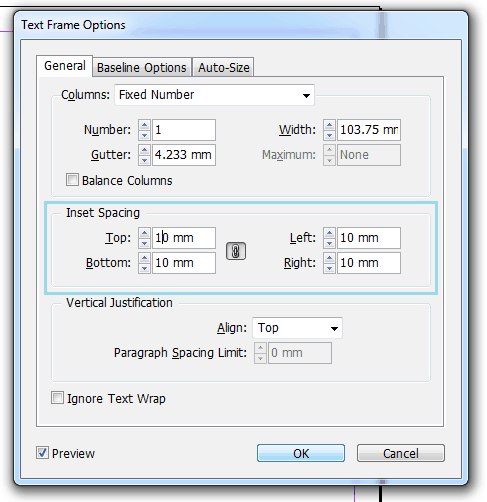
Task: Dismiss dialog using Cancel button
Action: click(x=401, y=453)
